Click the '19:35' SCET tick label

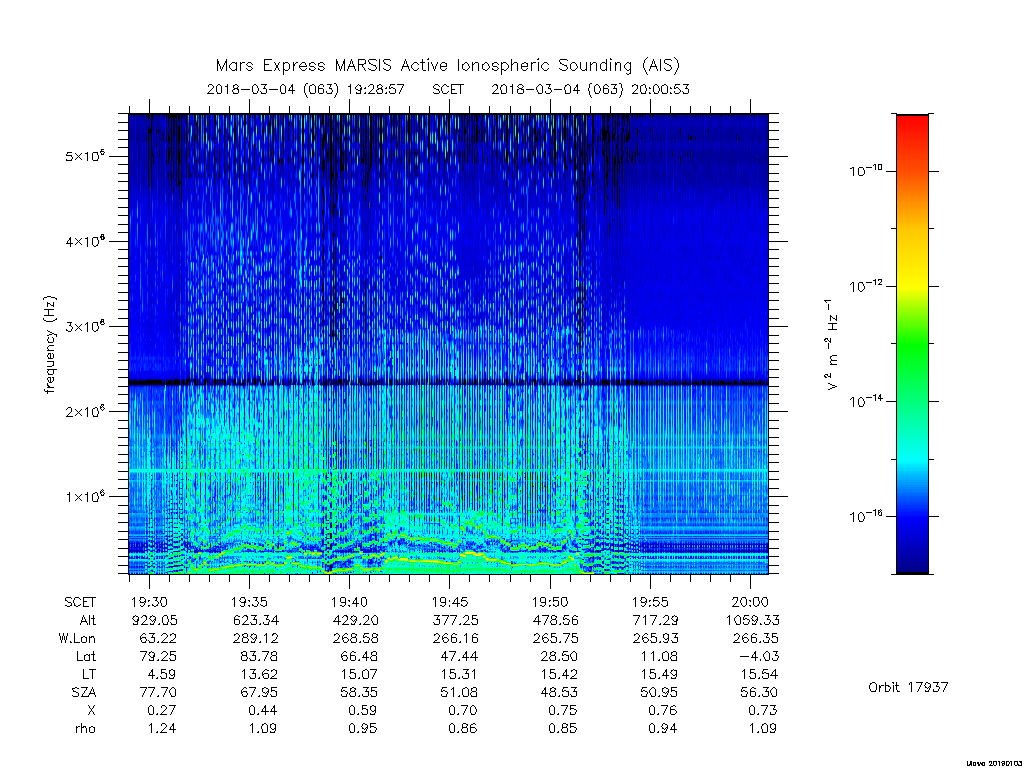tap(249, 602)
